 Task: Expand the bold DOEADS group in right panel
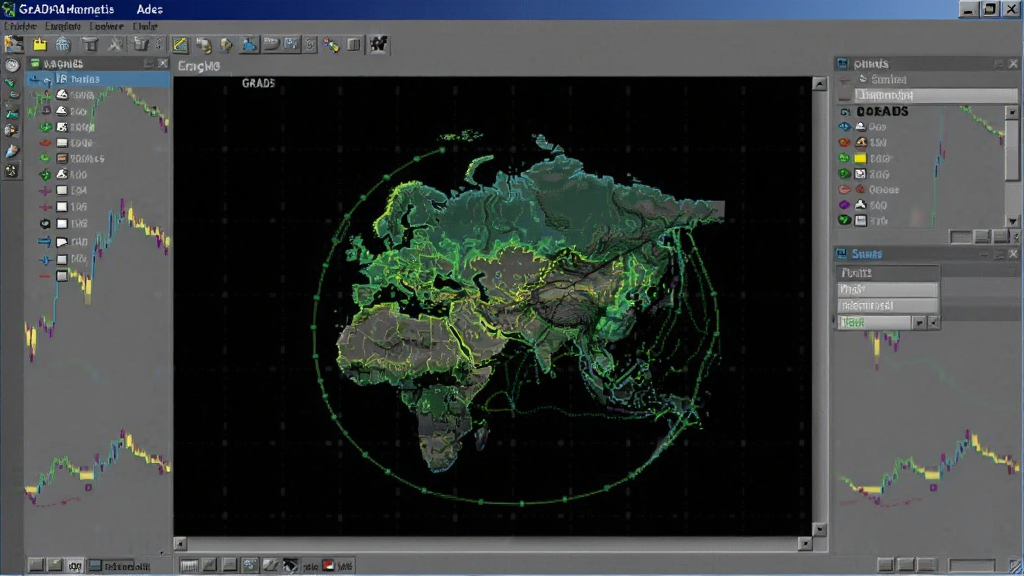coord(845,112)
